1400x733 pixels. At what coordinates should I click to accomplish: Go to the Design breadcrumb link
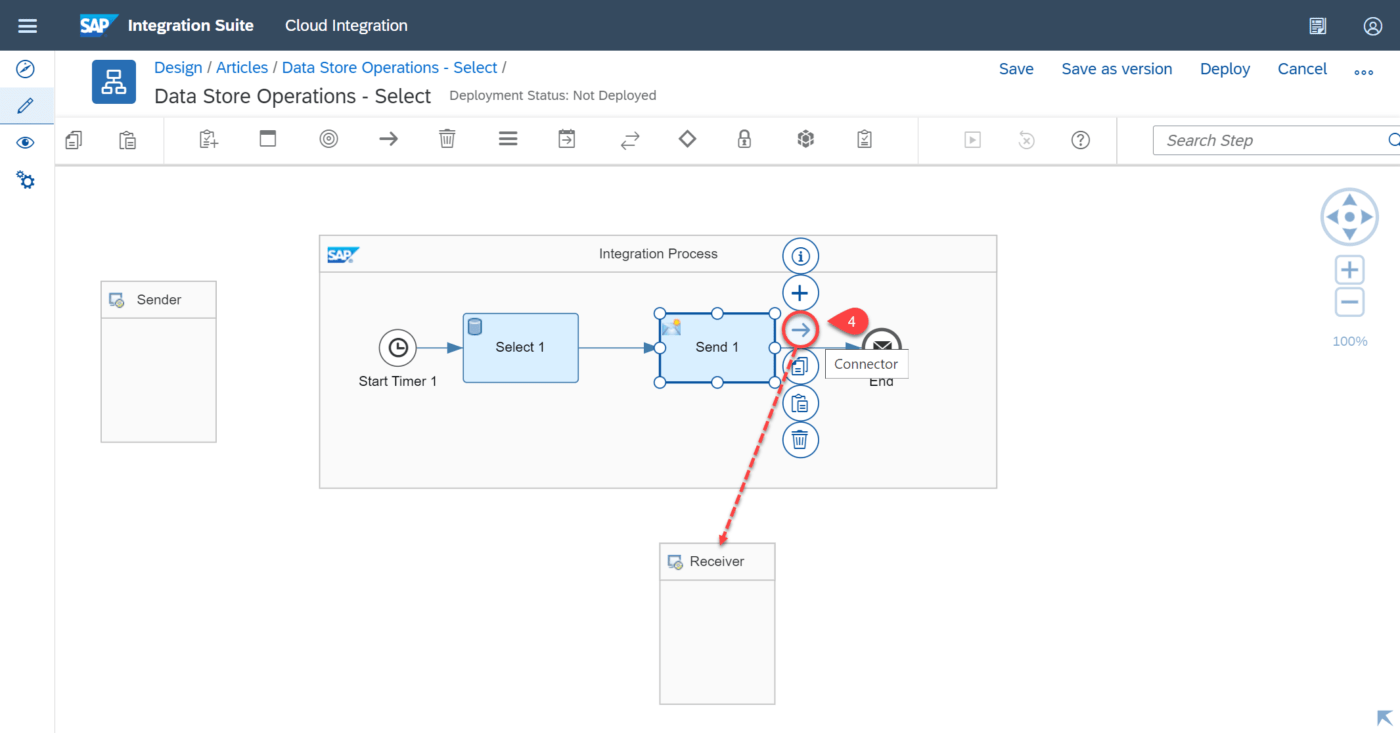tap(178, 68)
